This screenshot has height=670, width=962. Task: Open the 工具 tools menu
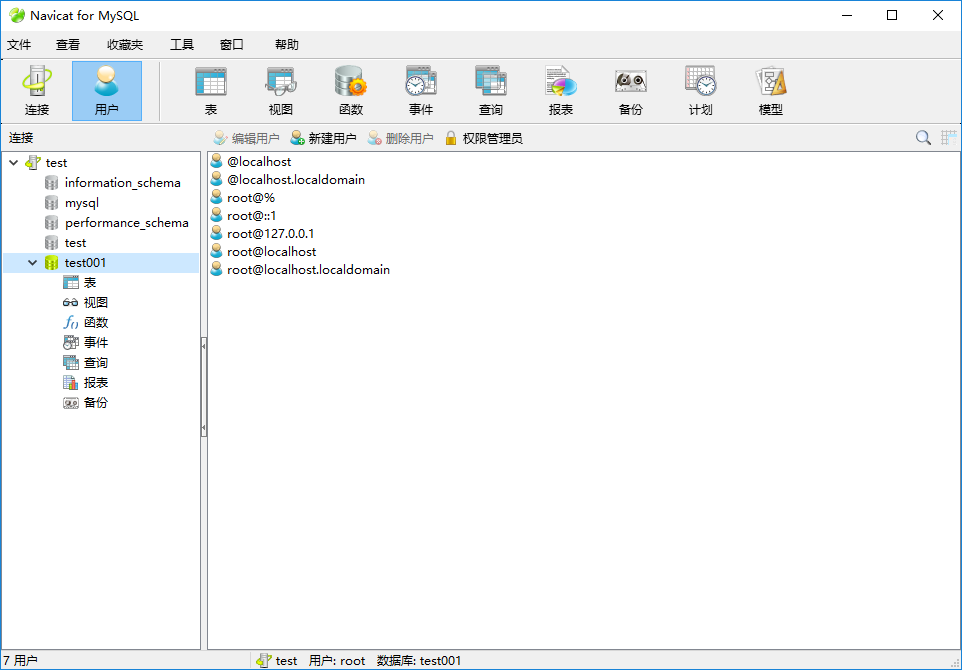182,45
